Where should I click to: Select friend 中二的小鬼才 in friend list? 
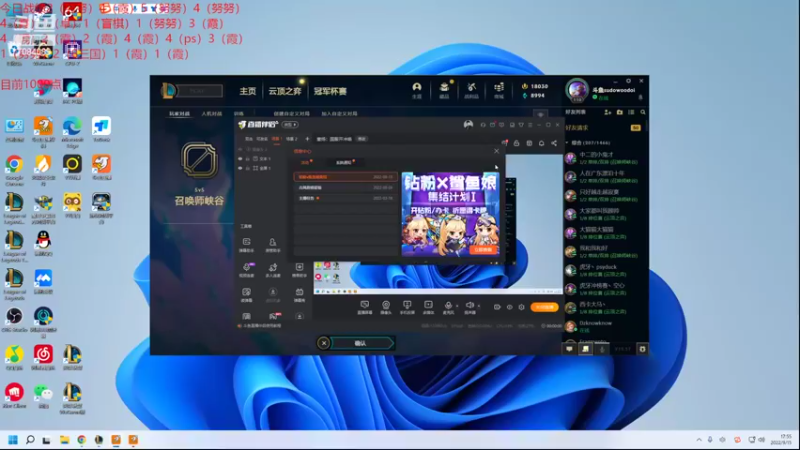pyautogui.click(x=605, y=158)
